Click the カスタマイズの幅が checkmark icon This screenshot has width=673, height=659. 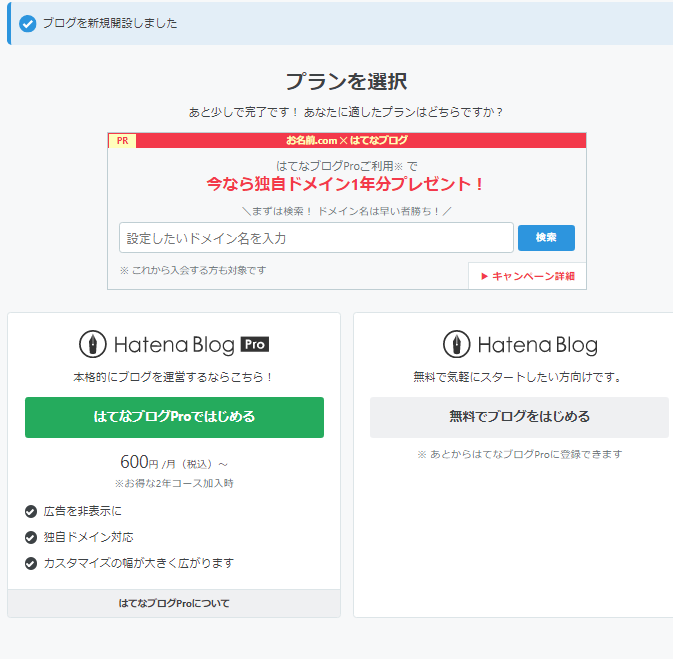(x=31, y=563)
